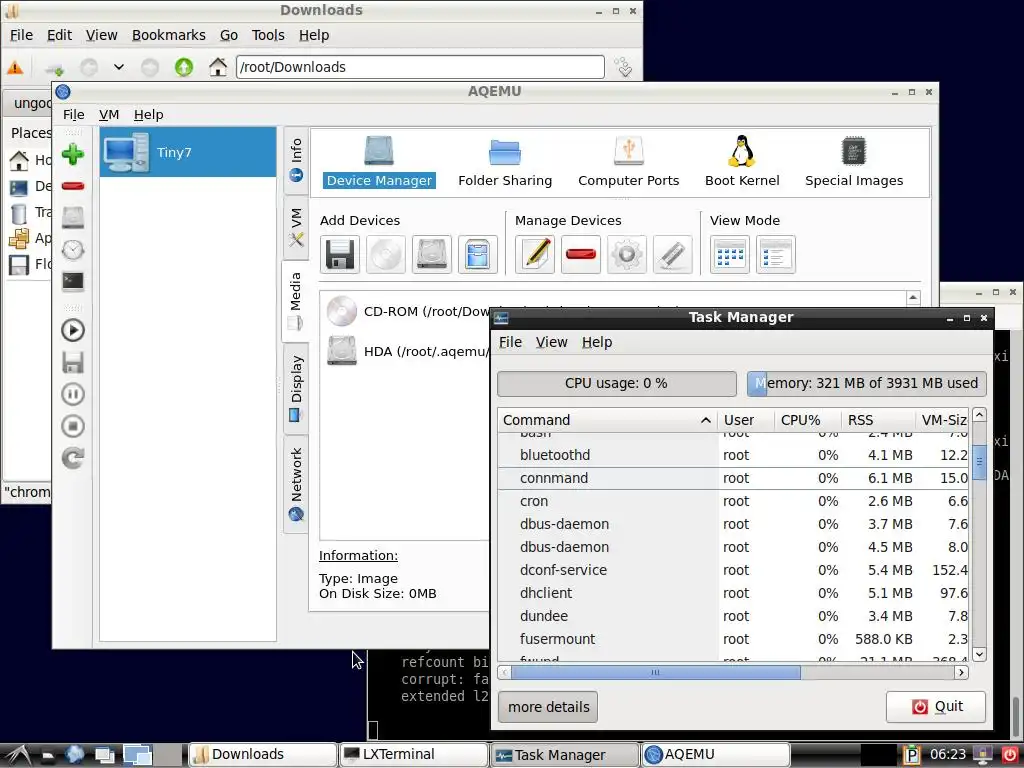The image size is (1024, 768).
Task: Add a storage device with the blue disk icon
Action: click(477, 254)
